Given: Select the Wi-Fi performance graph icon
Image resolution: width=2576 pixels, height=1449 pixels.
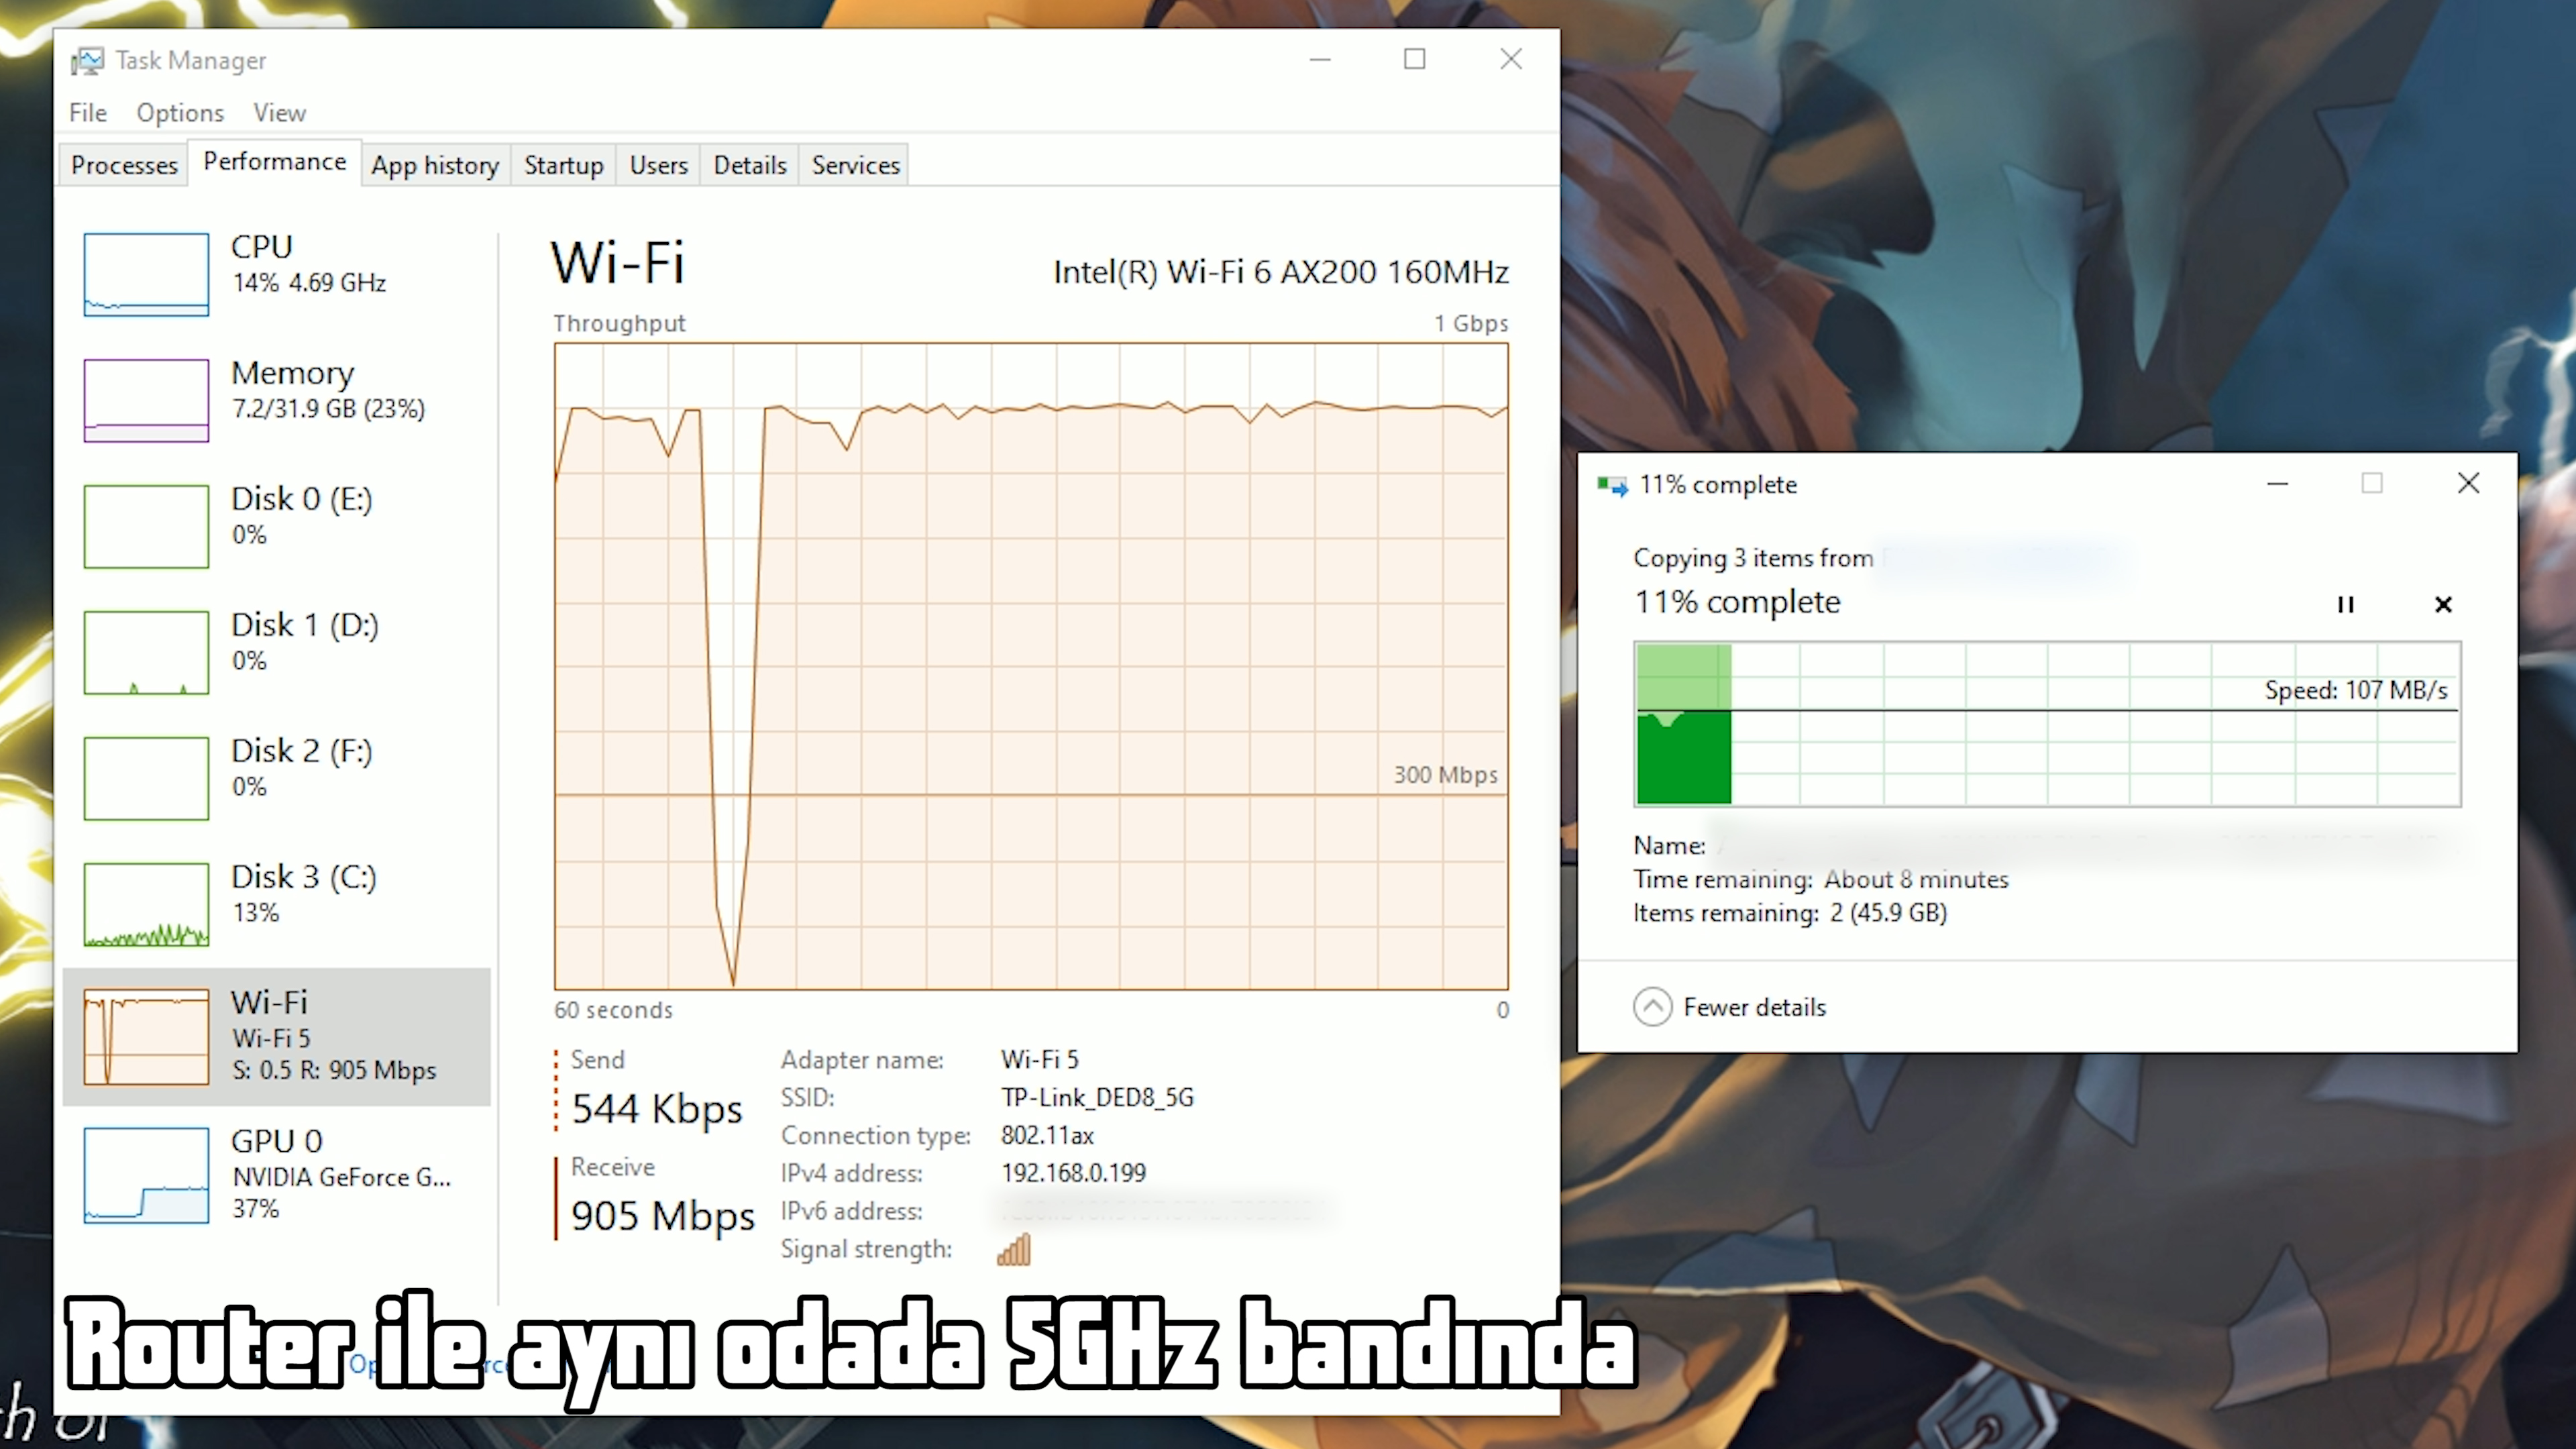Looking at the screenshot, I should click(147, 1035).
